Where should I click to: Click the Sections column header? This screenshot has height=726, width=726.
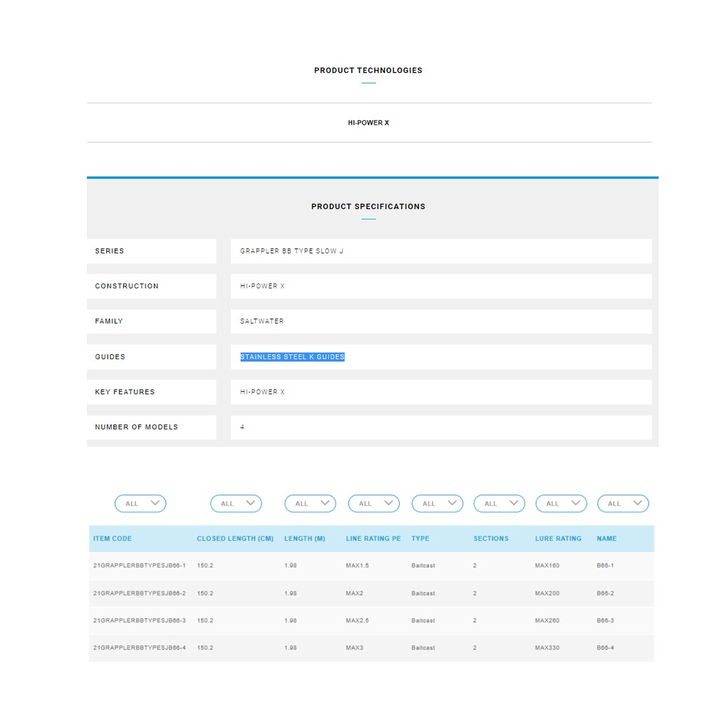coord(491,539)
